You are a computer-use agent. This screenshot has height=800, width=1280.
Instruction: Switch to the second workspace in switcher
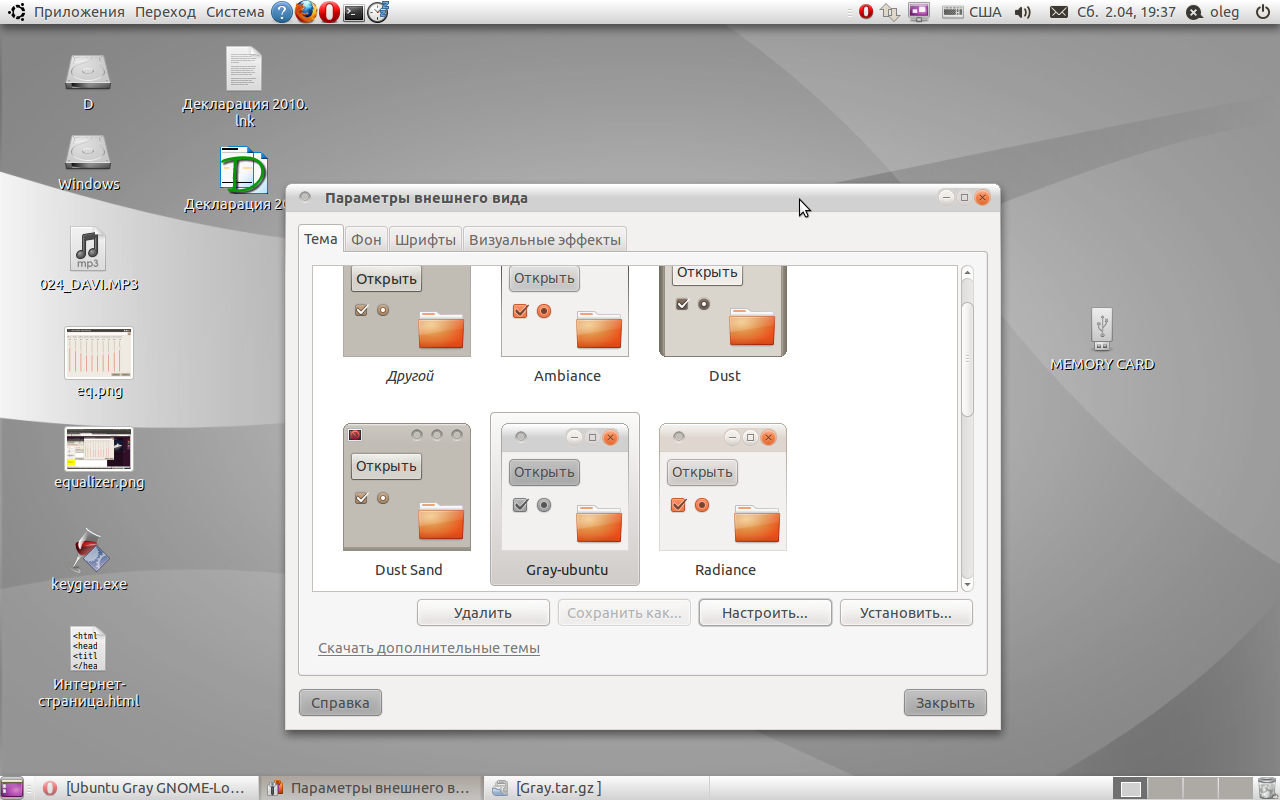tap(1165, 788)
